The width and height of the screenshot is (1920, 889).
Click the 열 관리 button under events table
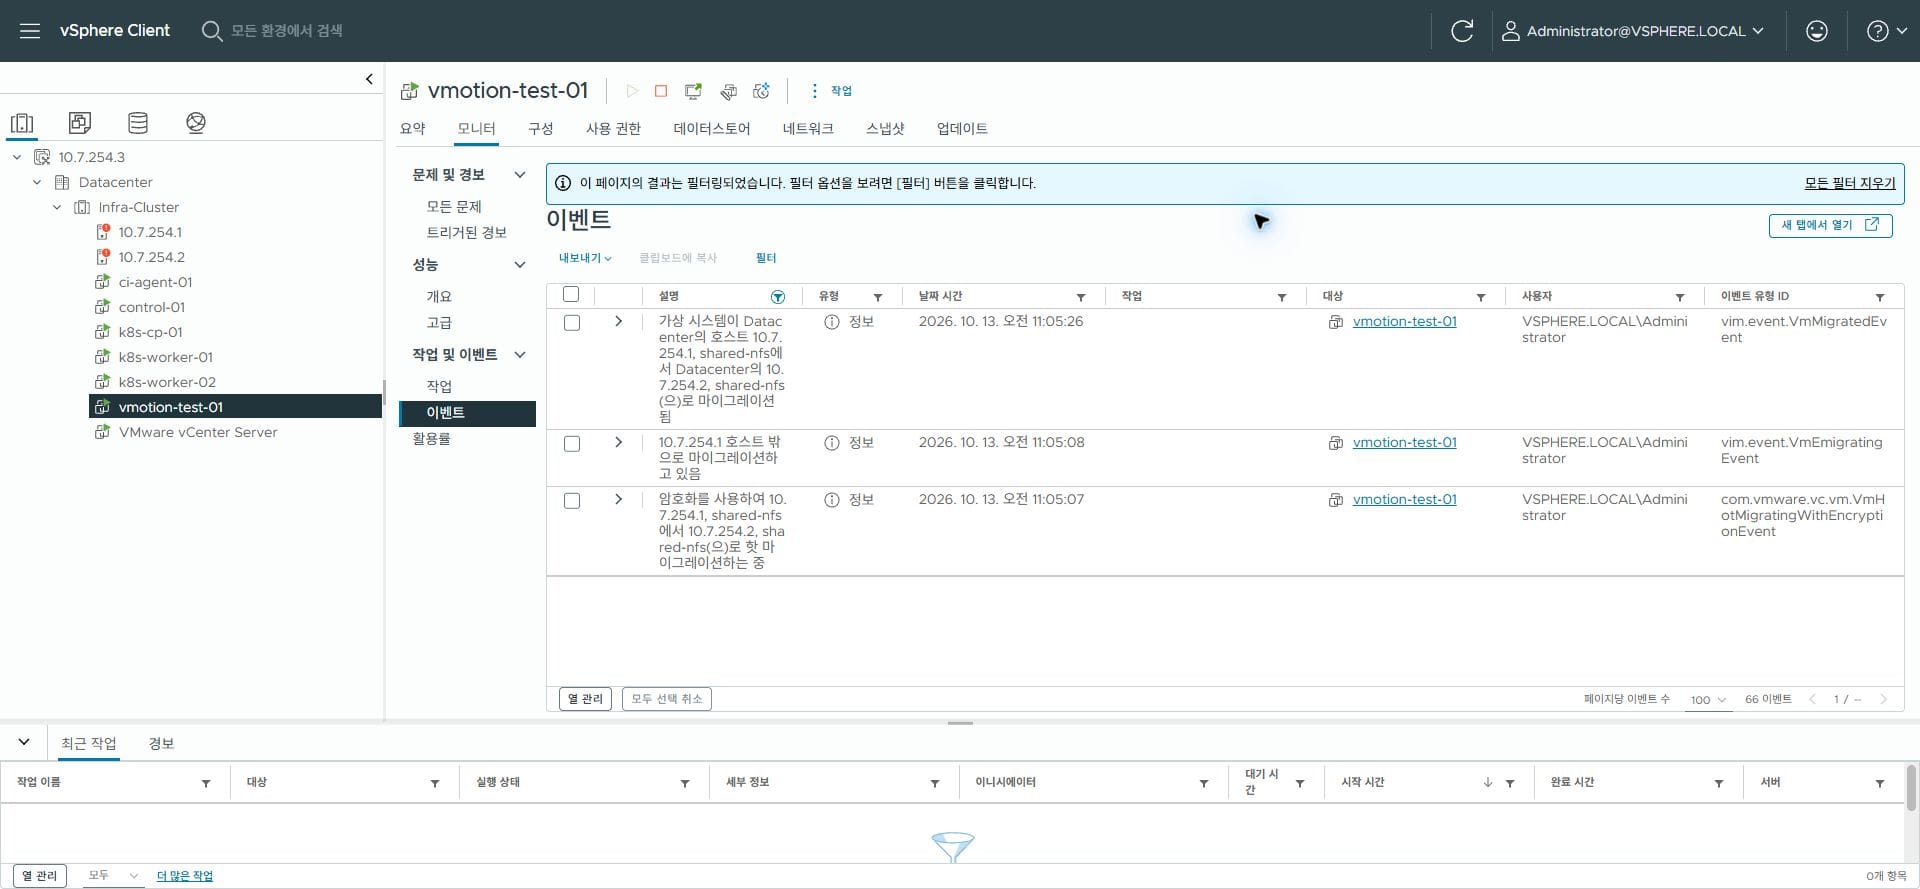[x=585, y=699]
